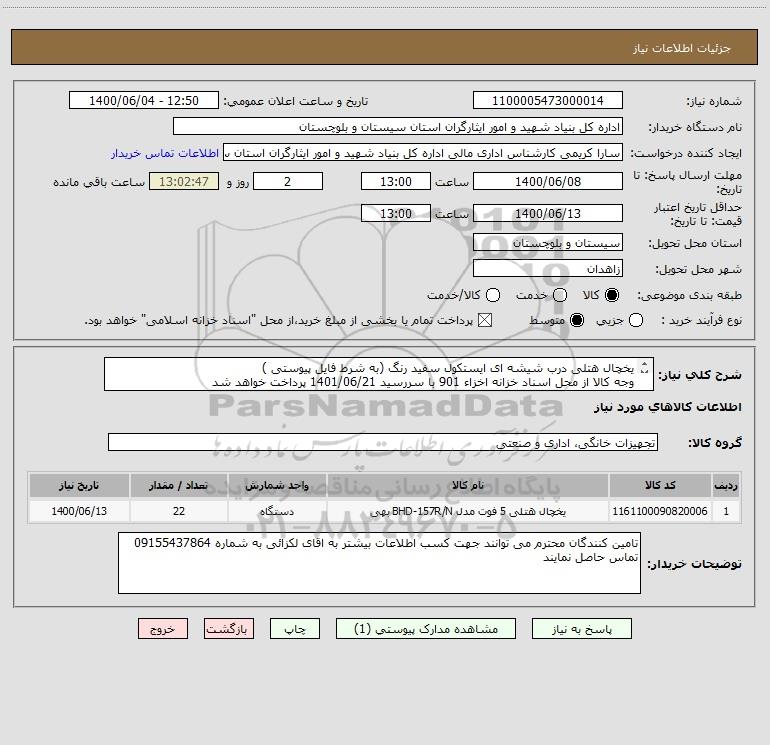The image size is (770, 745).
Task: Select the متوسط purchase type radio
Action: 577,320
